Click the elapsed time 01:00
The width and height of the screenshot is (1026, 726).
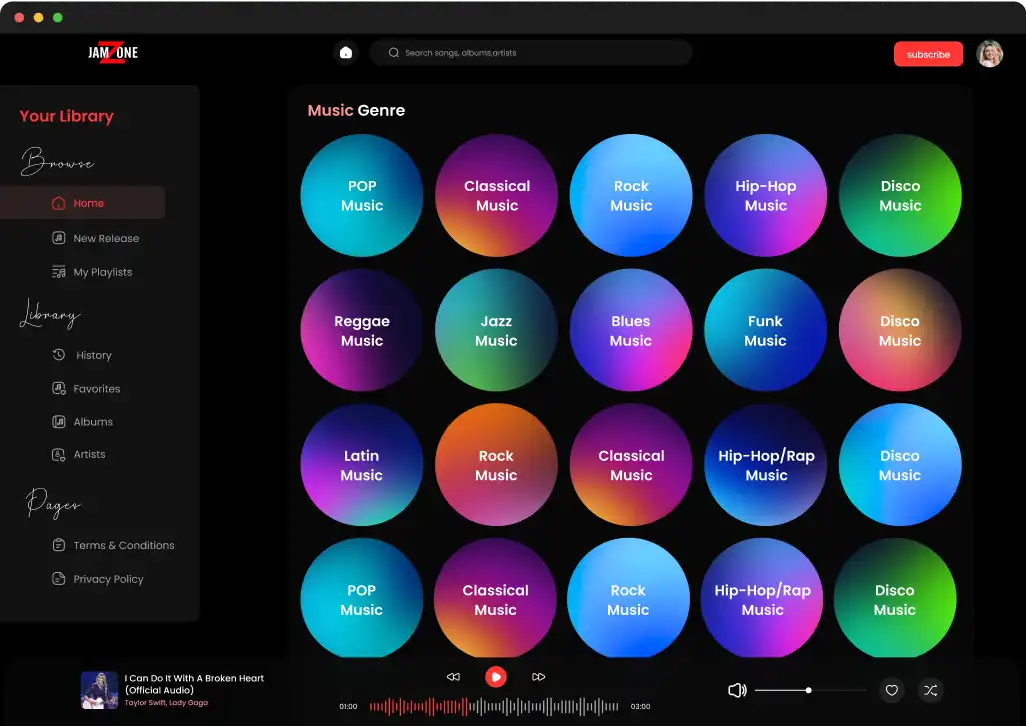348,706
